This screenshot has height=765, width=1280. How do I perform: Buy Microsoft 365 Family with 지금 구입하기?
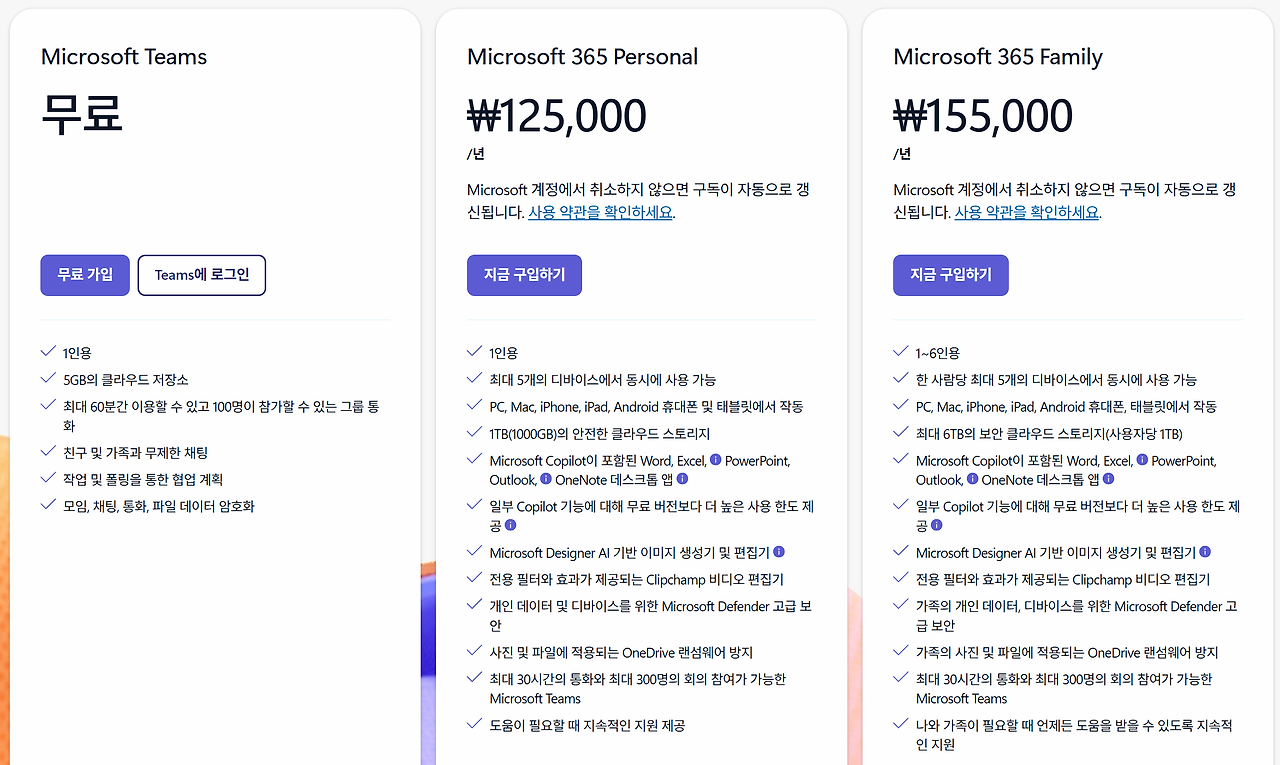951,275
